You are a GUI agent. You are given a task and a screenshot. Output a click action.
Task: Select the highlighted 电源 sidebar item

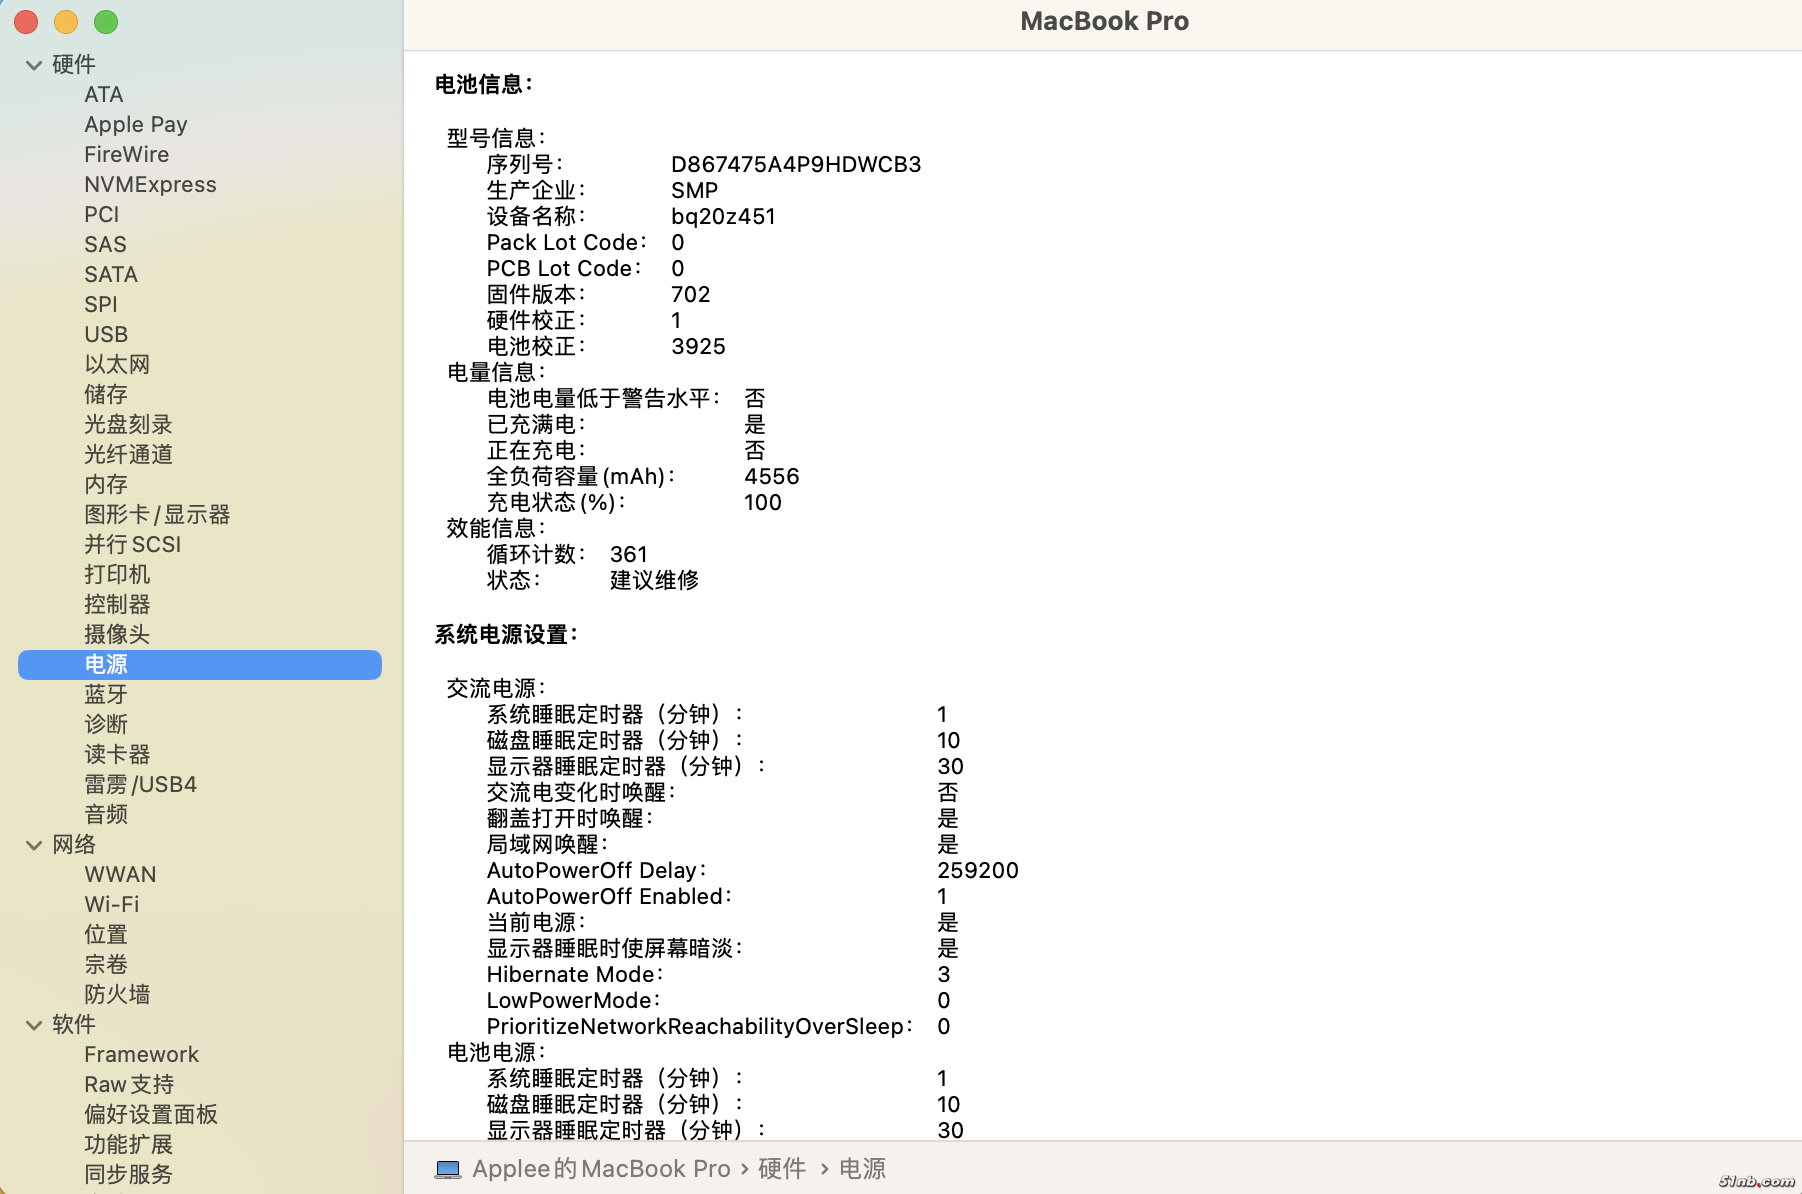pyautogui.click(x=106, y=664)
